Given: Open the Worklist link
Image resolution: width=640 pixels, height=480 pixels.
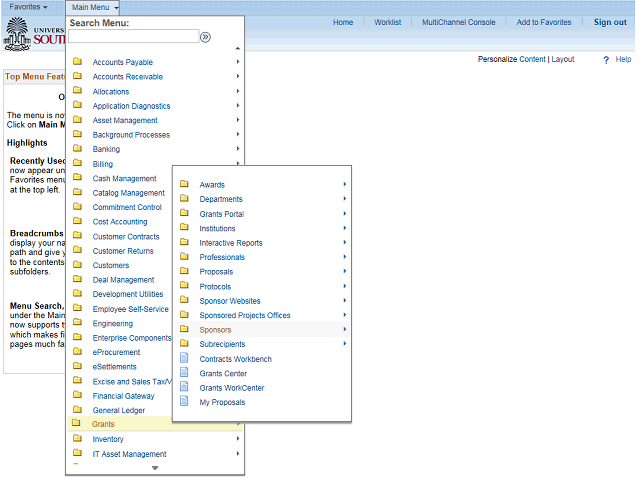Looking at the screenshot, I should 387,22.
